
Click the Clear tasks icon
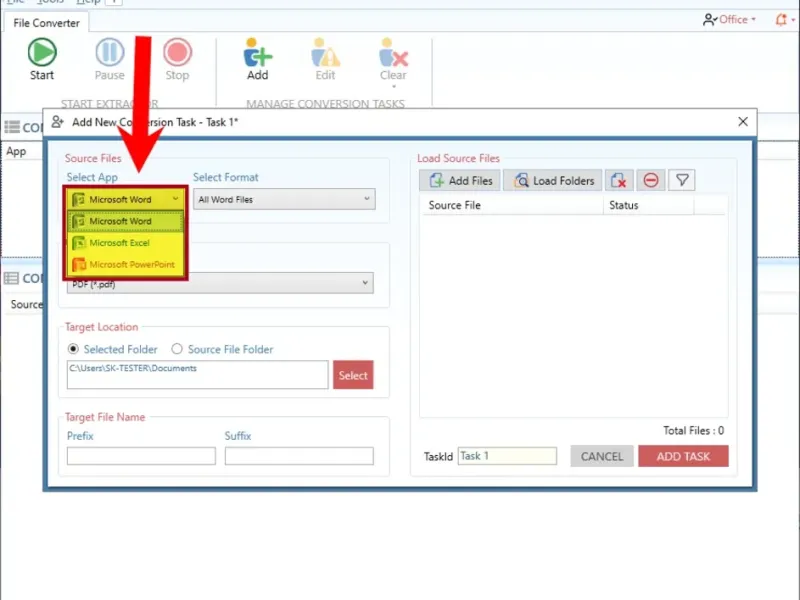tap(393, 53)
